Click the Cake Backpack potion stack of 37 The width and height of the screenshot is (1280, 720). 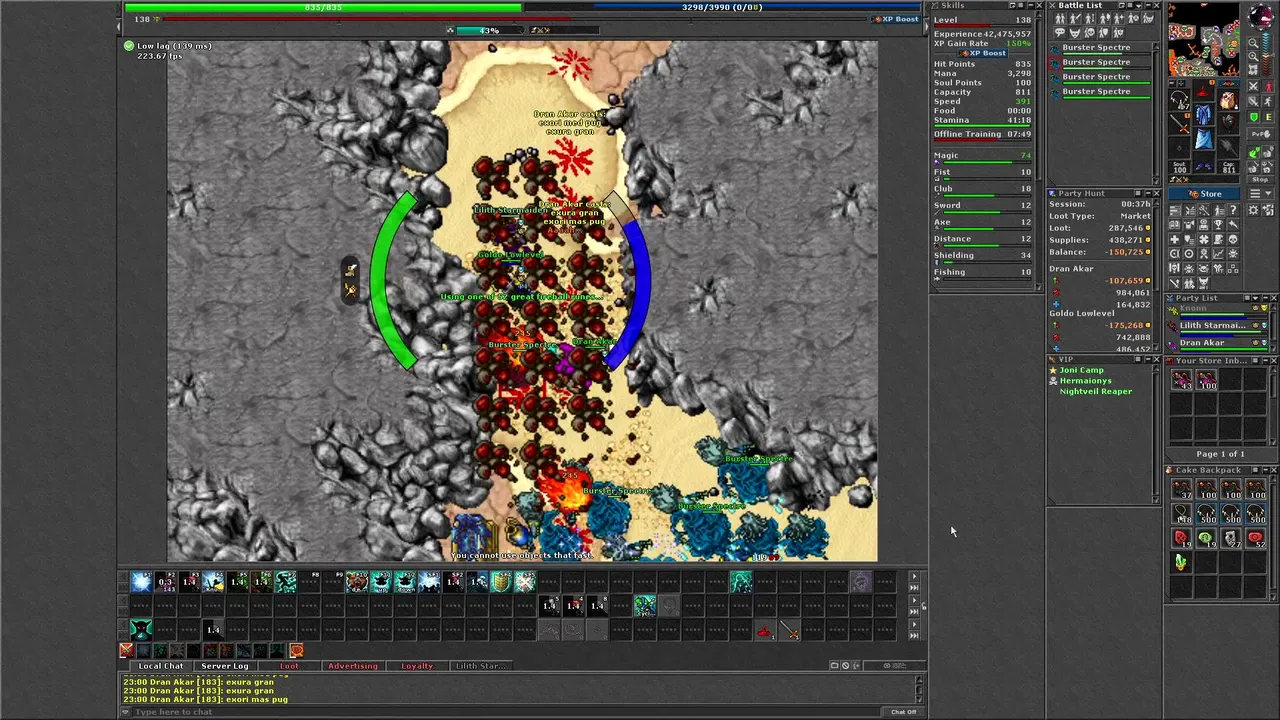click(x=1182, y=489)
